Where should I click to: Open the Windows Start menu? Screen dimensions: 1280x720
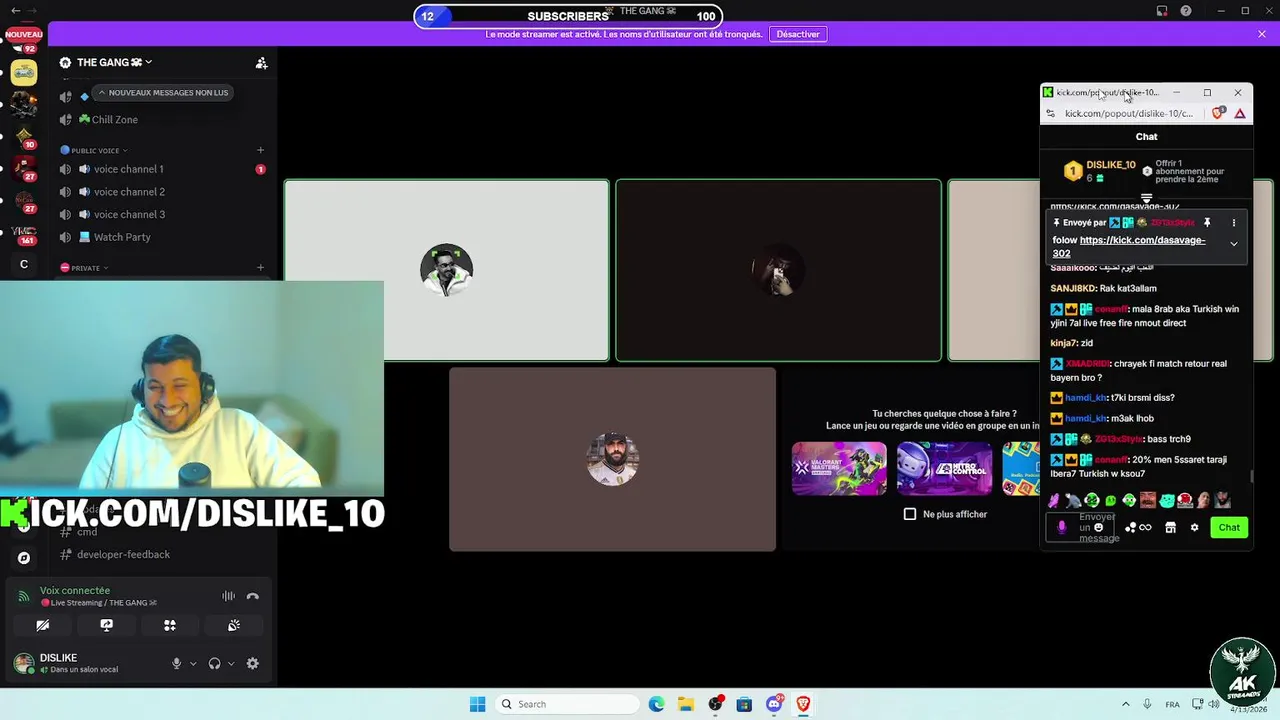point(478,704)
